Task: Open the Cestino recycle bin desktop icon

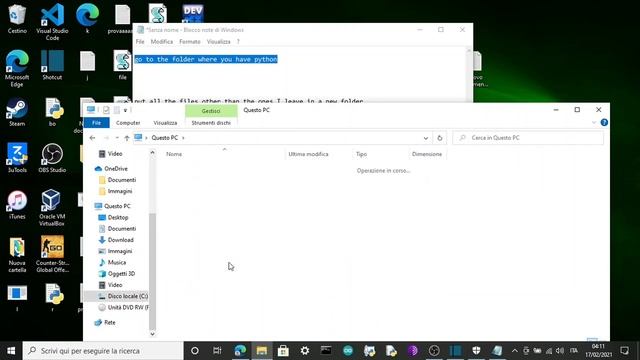Action: 17,18
